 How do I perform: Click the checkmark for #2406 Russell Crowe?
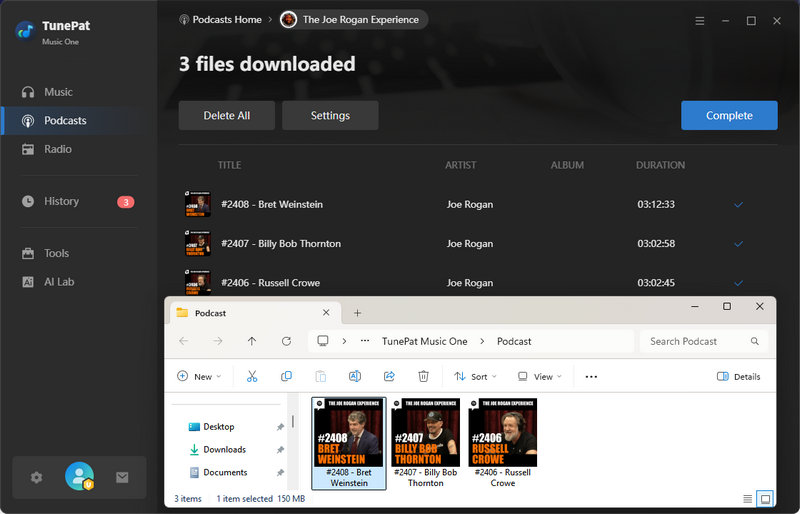(738, 283)
